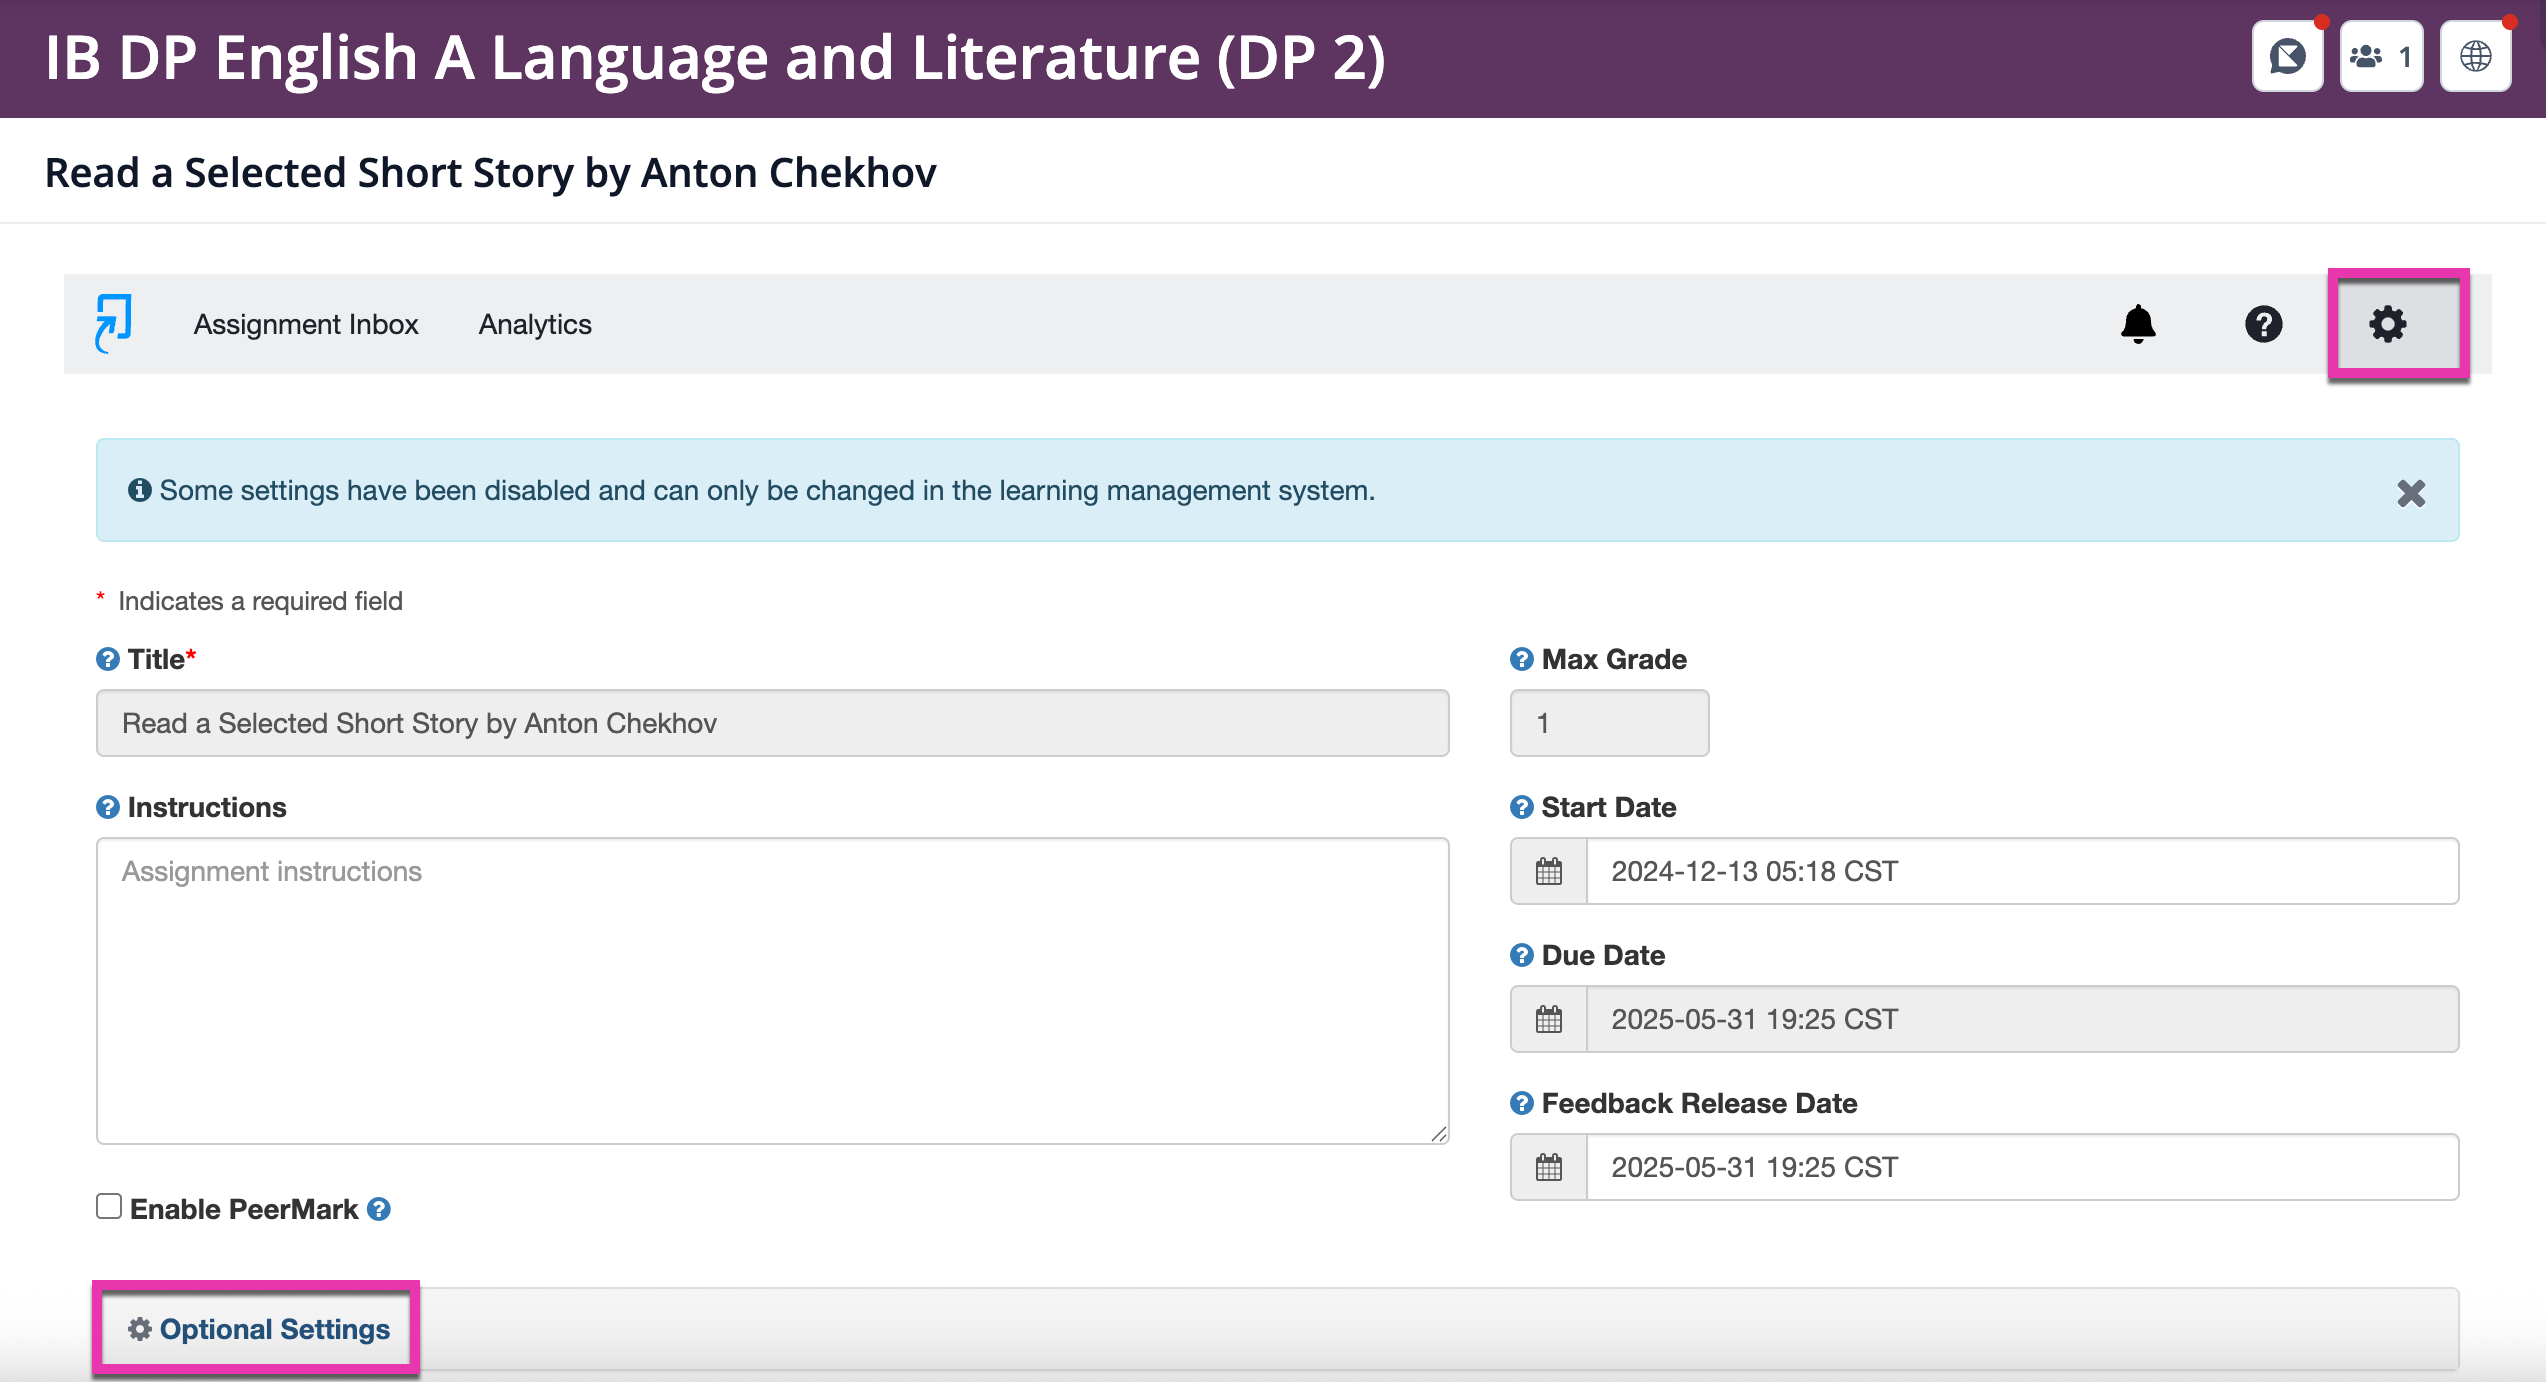Open notifications bell icon
The image size is (2546, 1382).
point(2138,324)
